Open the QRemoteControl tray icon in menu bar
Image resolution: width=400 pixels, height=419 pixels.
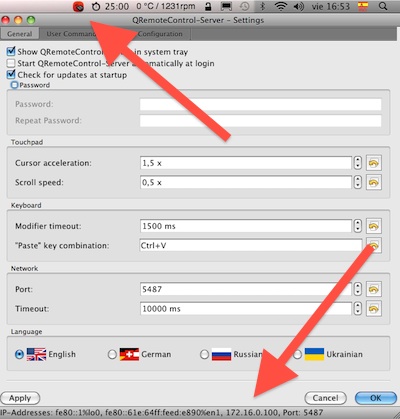click(78, 6)
